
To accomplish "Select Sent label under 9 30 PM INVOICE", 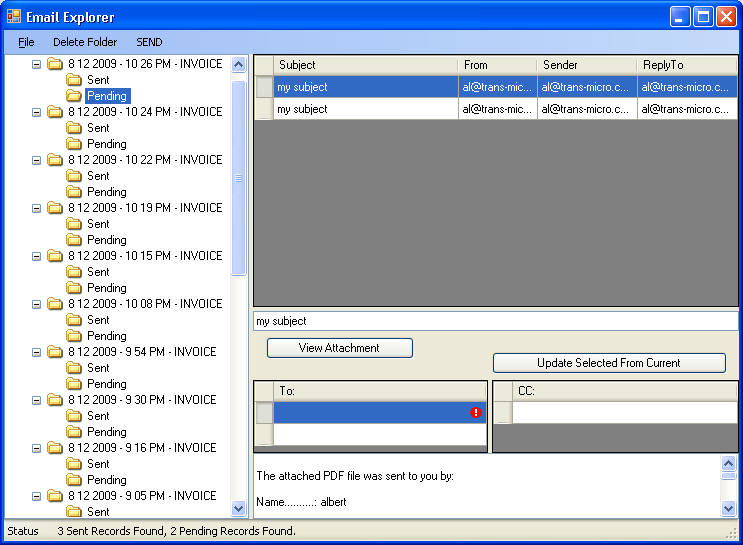I will [x=98, y=416].
